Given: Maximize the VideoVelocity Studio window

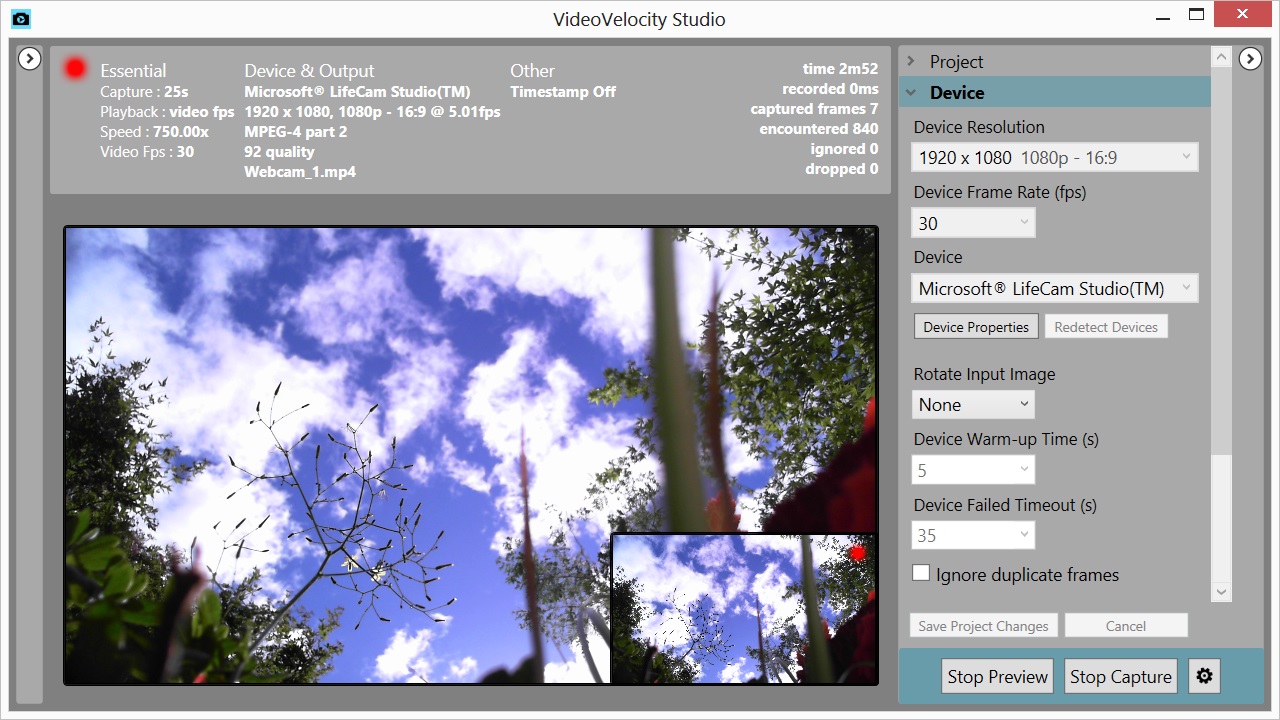Looking at the screenshot, I should [1196, 14].
